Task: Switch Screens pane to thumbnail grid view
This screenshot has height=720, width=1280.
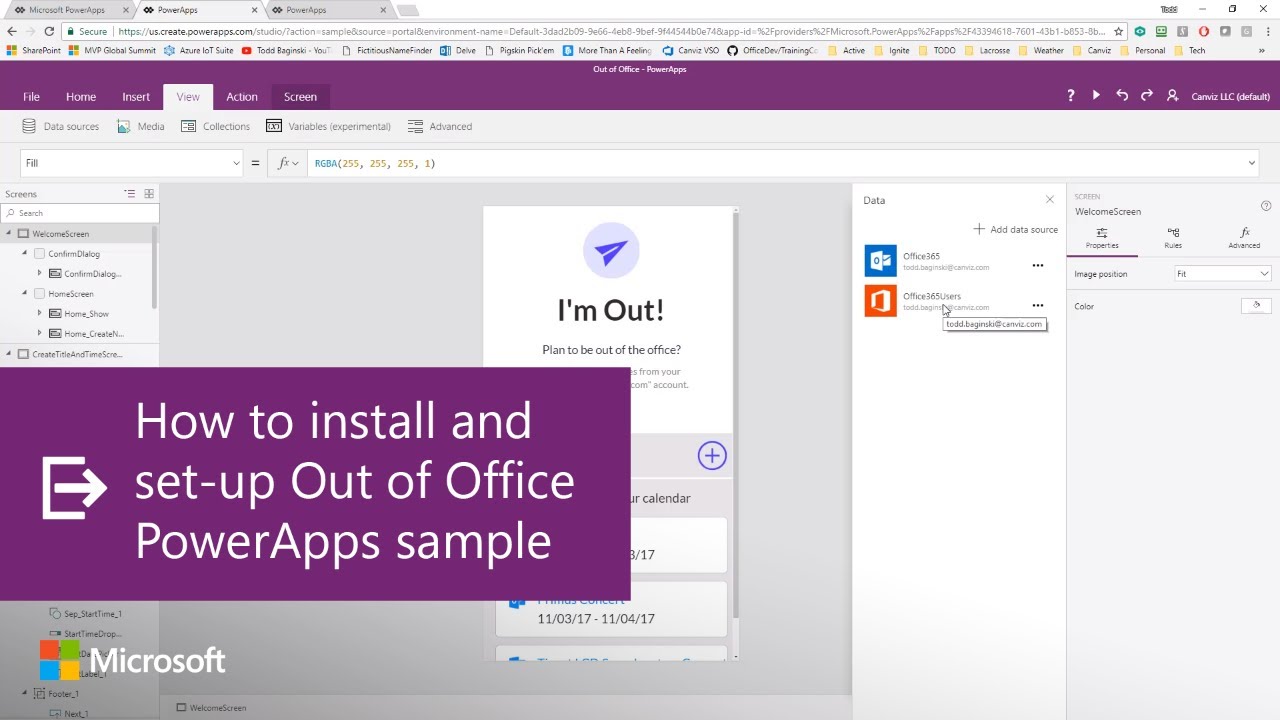Action: 149,194
